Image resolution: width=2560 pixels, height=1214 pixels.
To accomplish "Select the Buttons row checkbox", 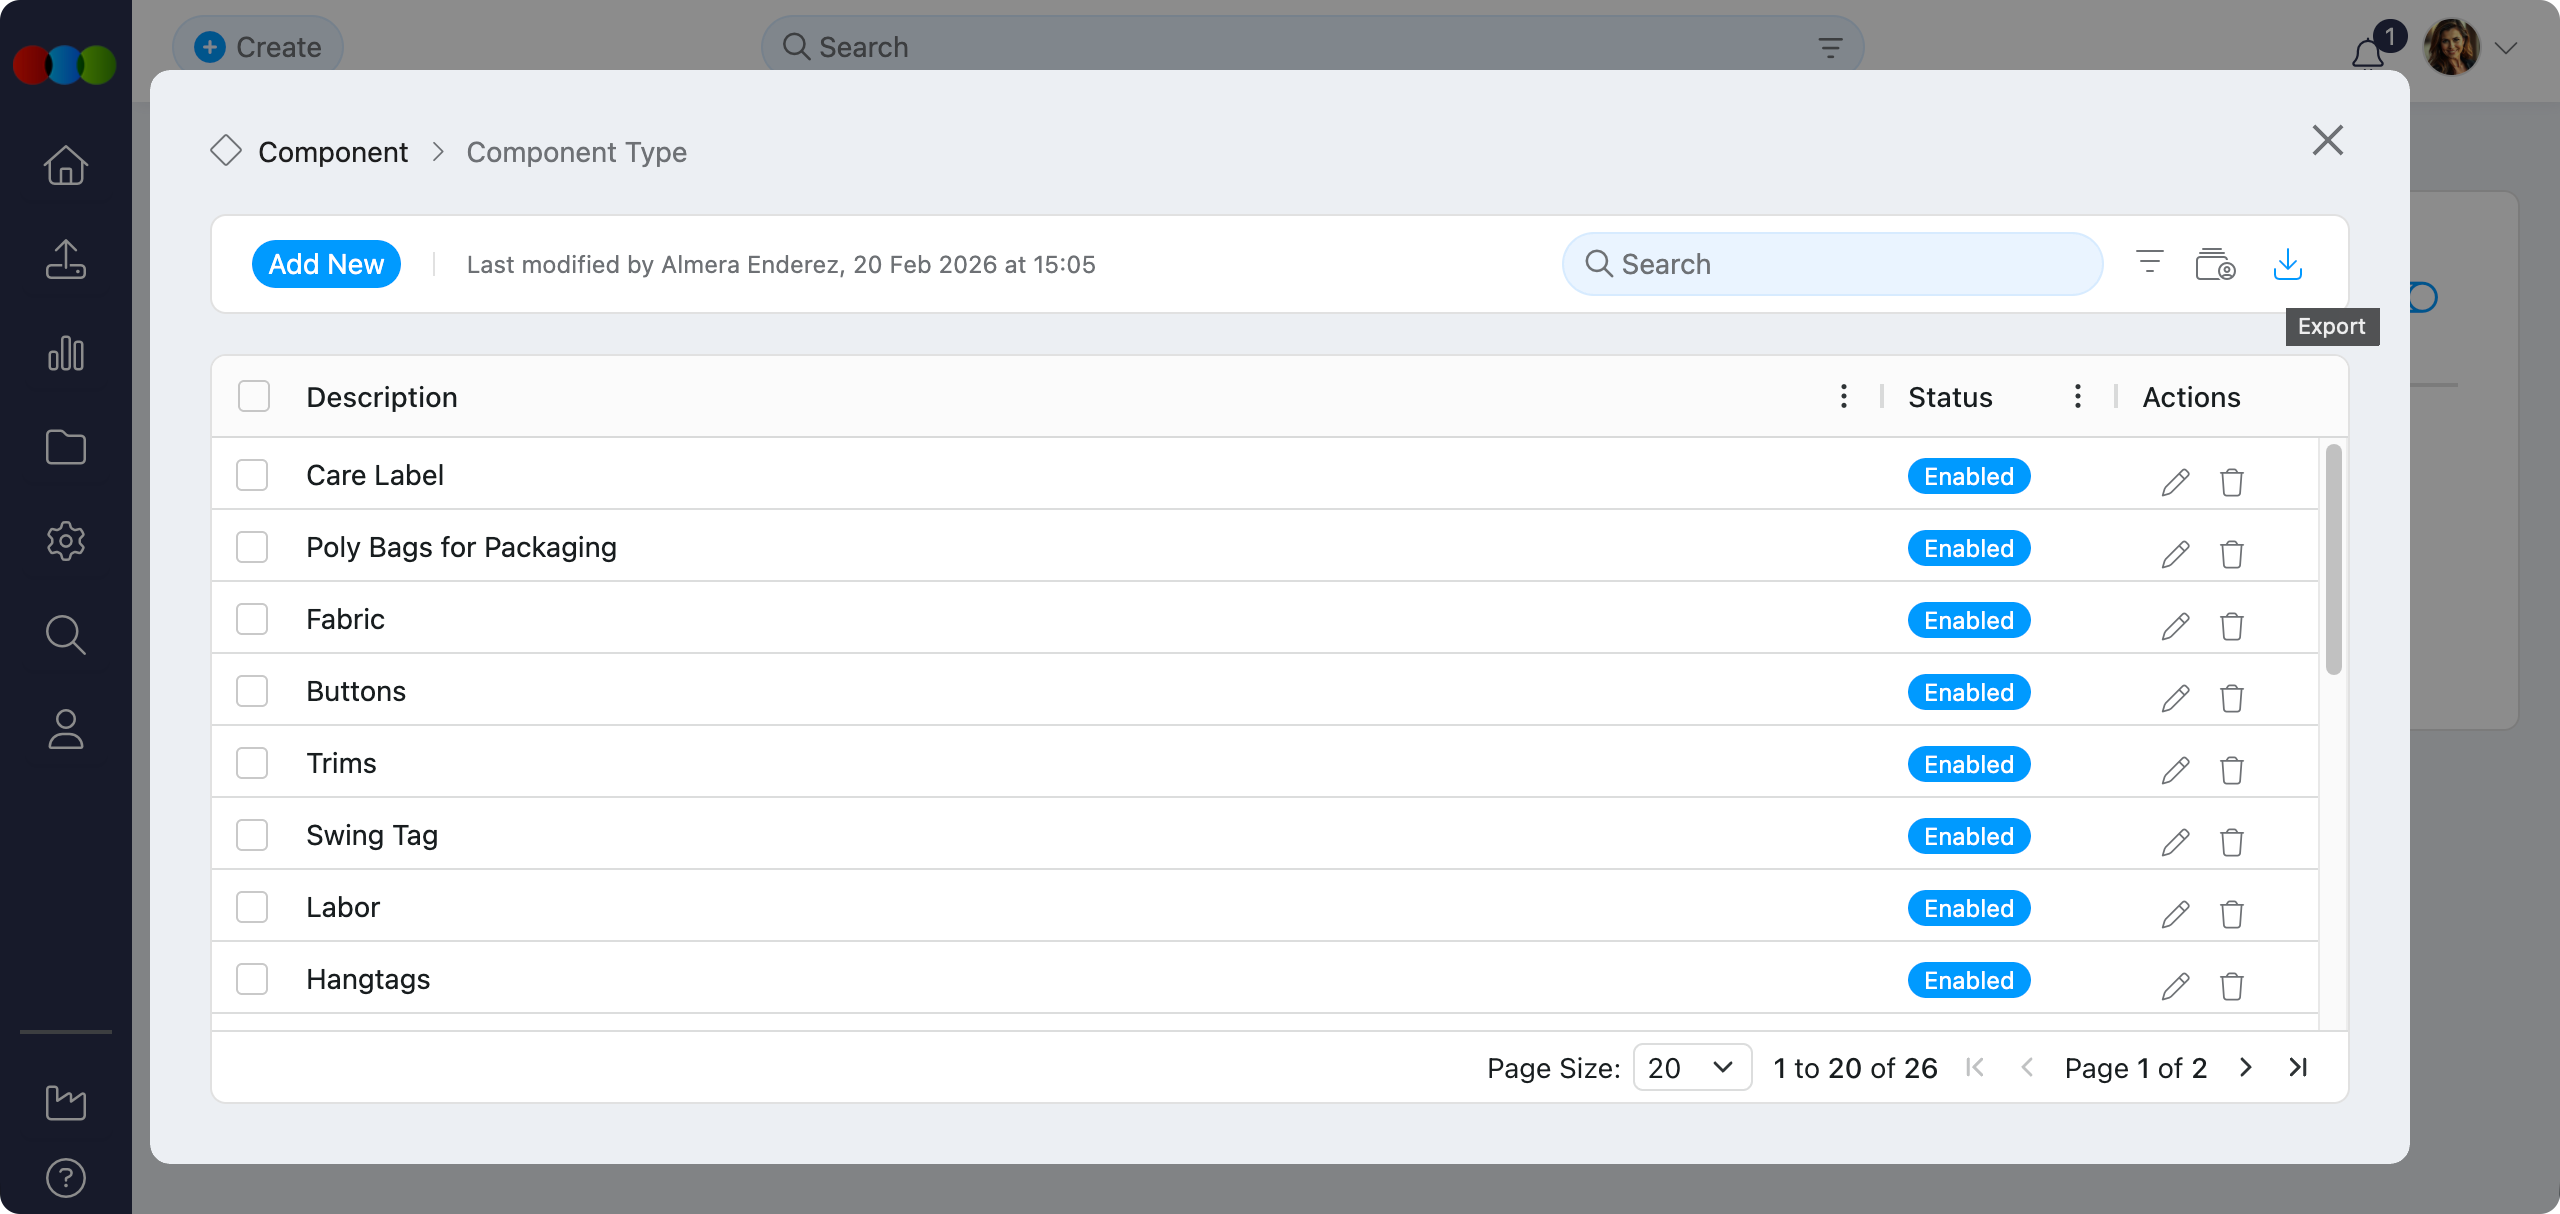I will (x=252, y=691).
